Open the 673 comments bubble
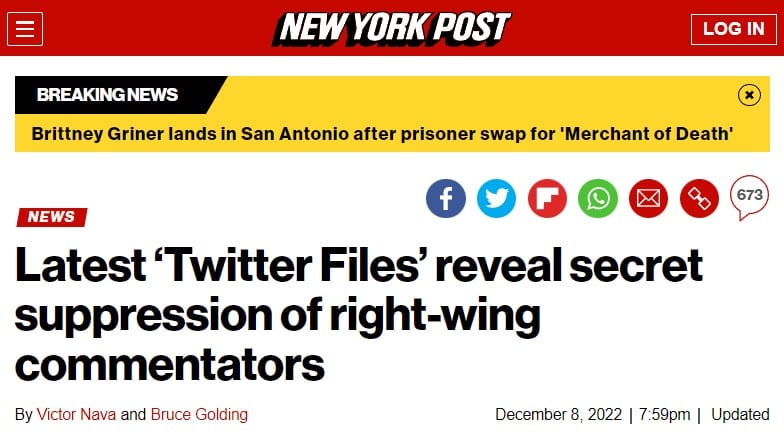Viewport: 784px width, 436px height. tap(750, 195)
